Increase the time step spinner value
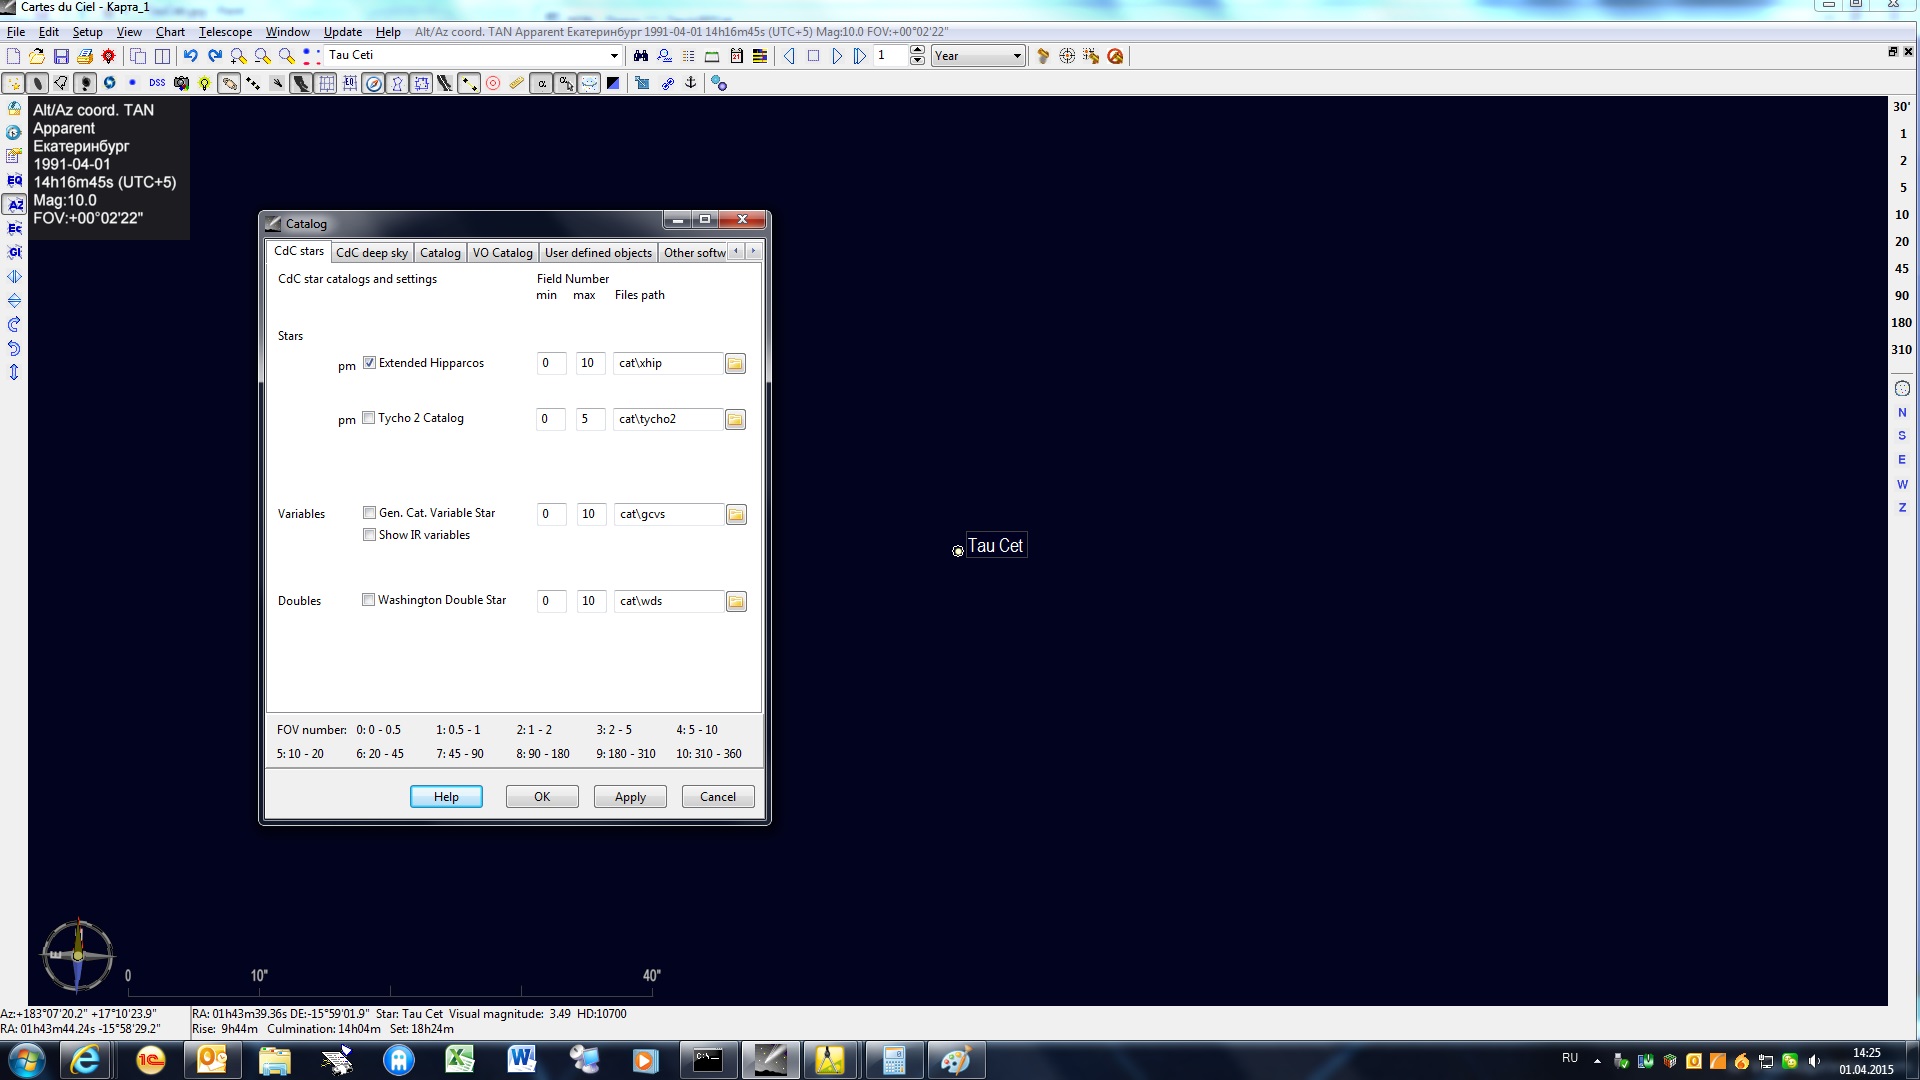 pyautogui.click(x=917, y=51)
